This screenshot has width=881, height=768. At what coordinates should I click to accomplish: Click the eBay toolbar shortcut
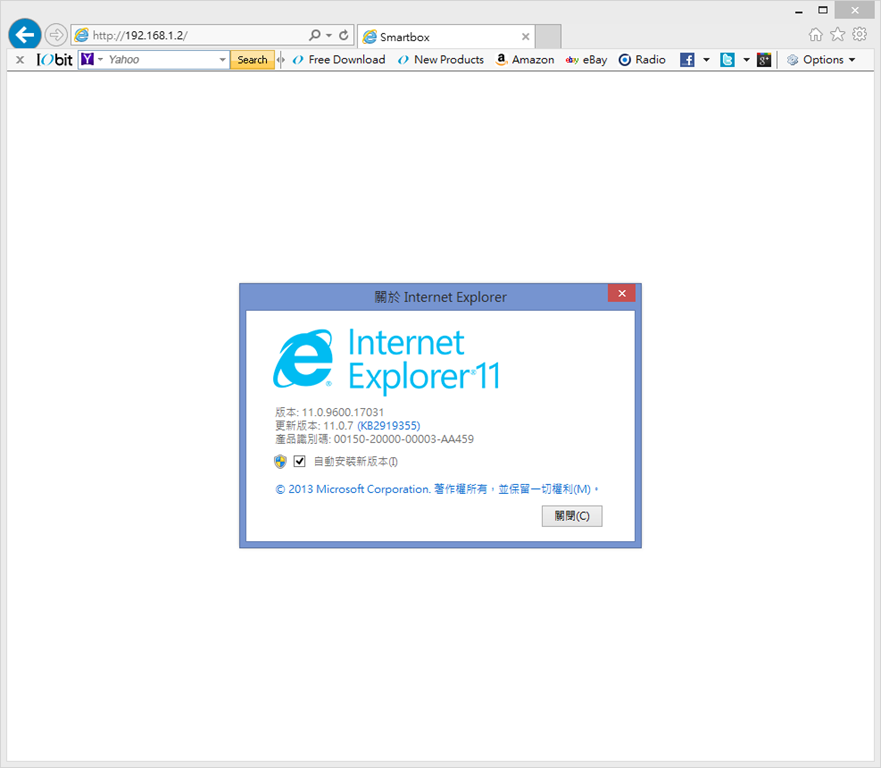[586, 60]
